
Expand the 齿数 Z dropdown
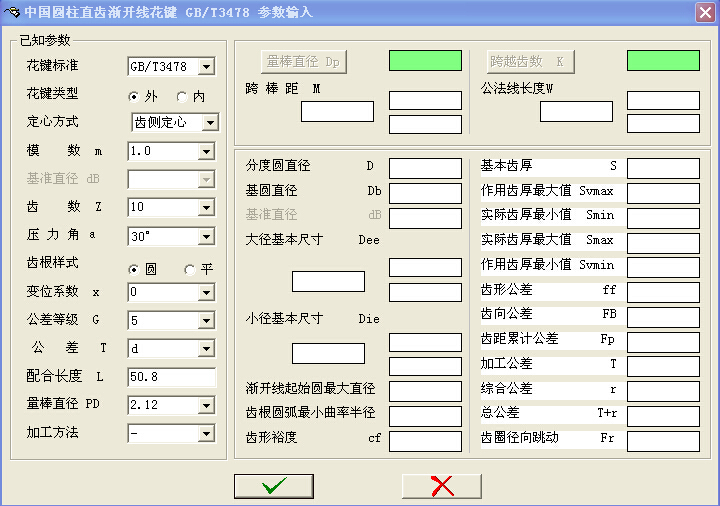click(206, 208)
